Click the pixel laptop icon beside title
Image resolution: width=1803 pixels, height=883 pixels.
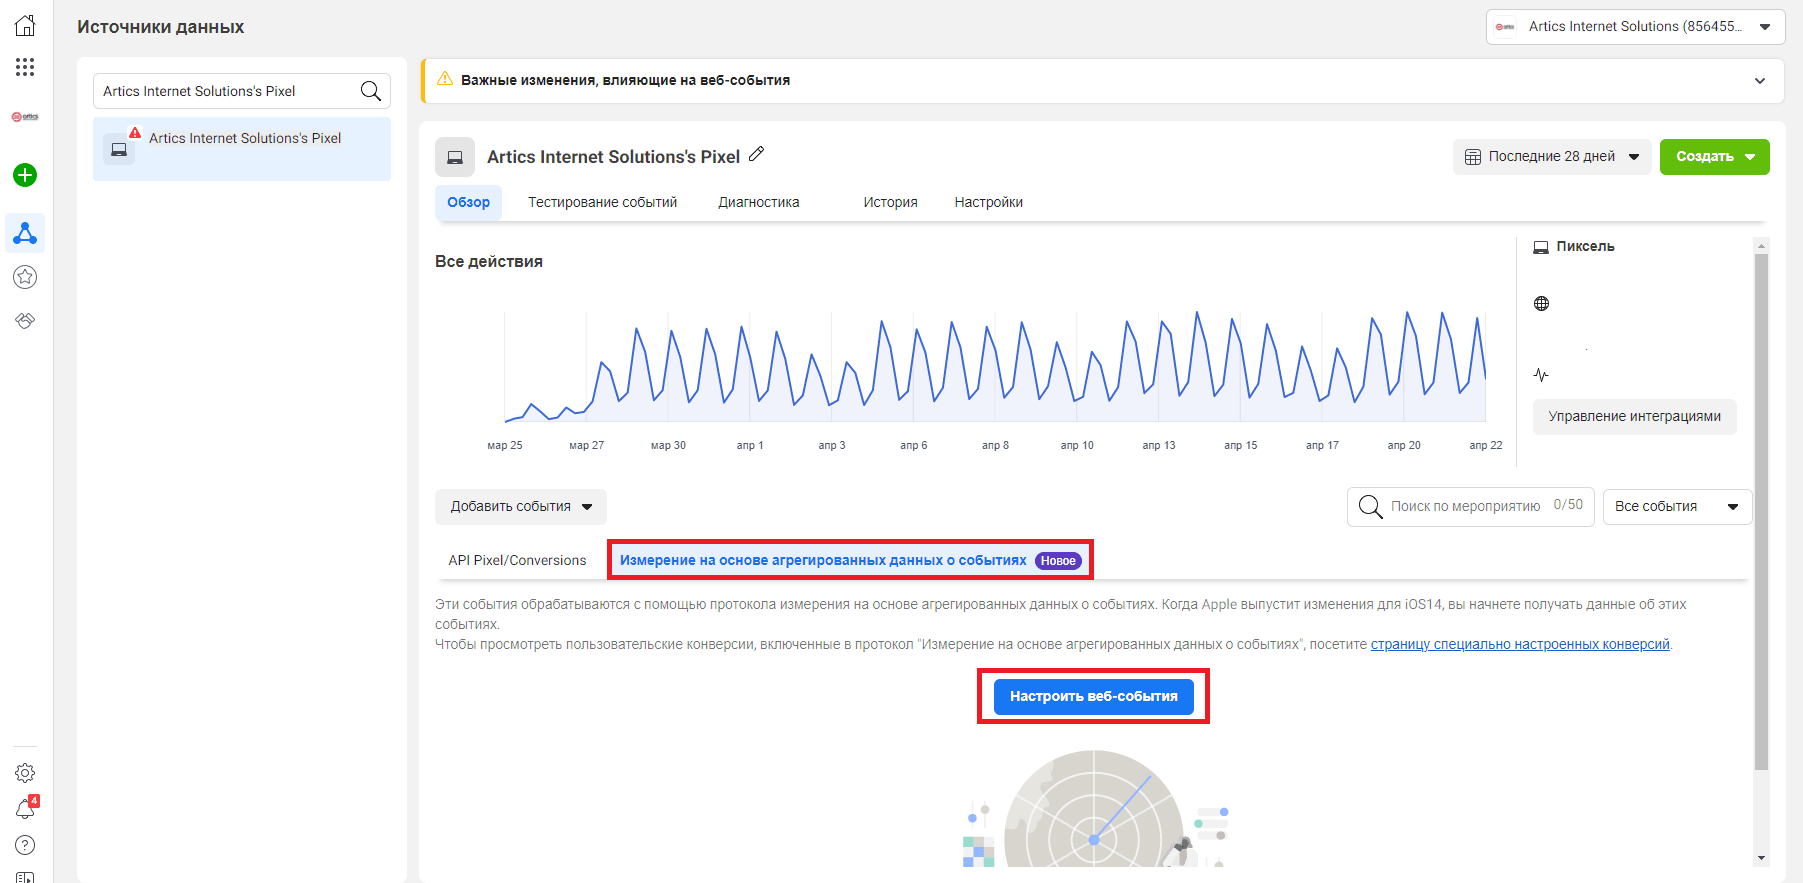pyautogui.click(x=455, y=157)
